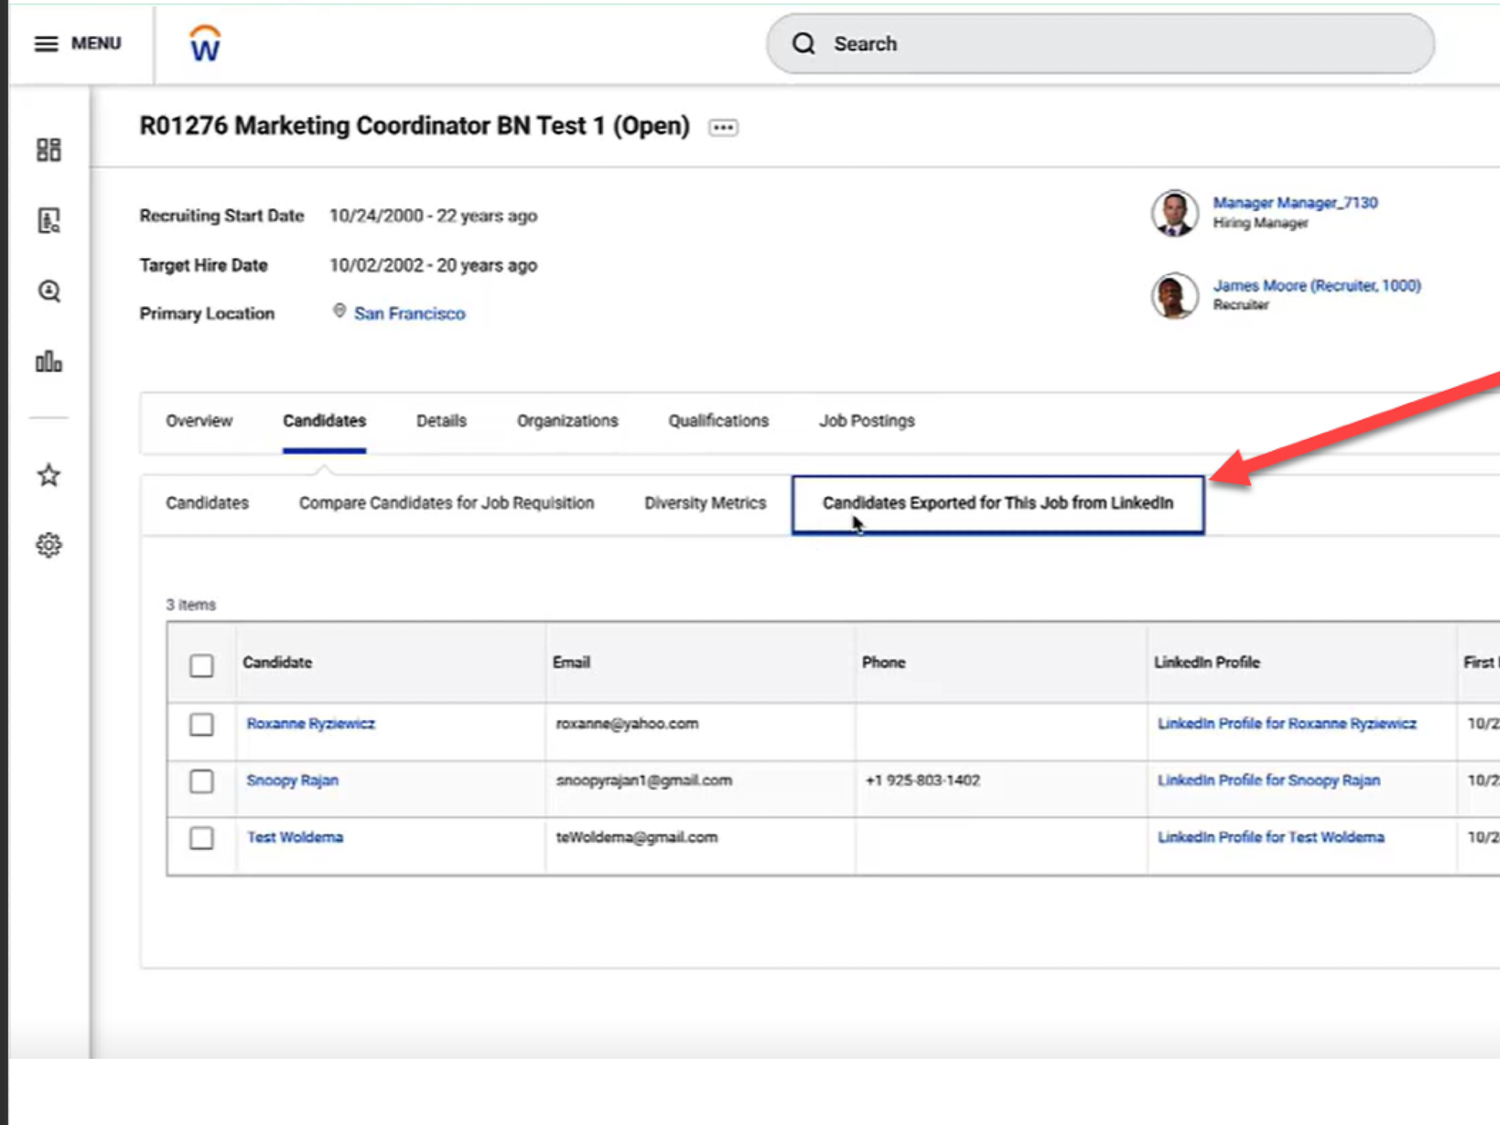This screenshot has height=1125, width=1500.
Task: Open the Settings gear icon
Action: click(x=48, y=544)
